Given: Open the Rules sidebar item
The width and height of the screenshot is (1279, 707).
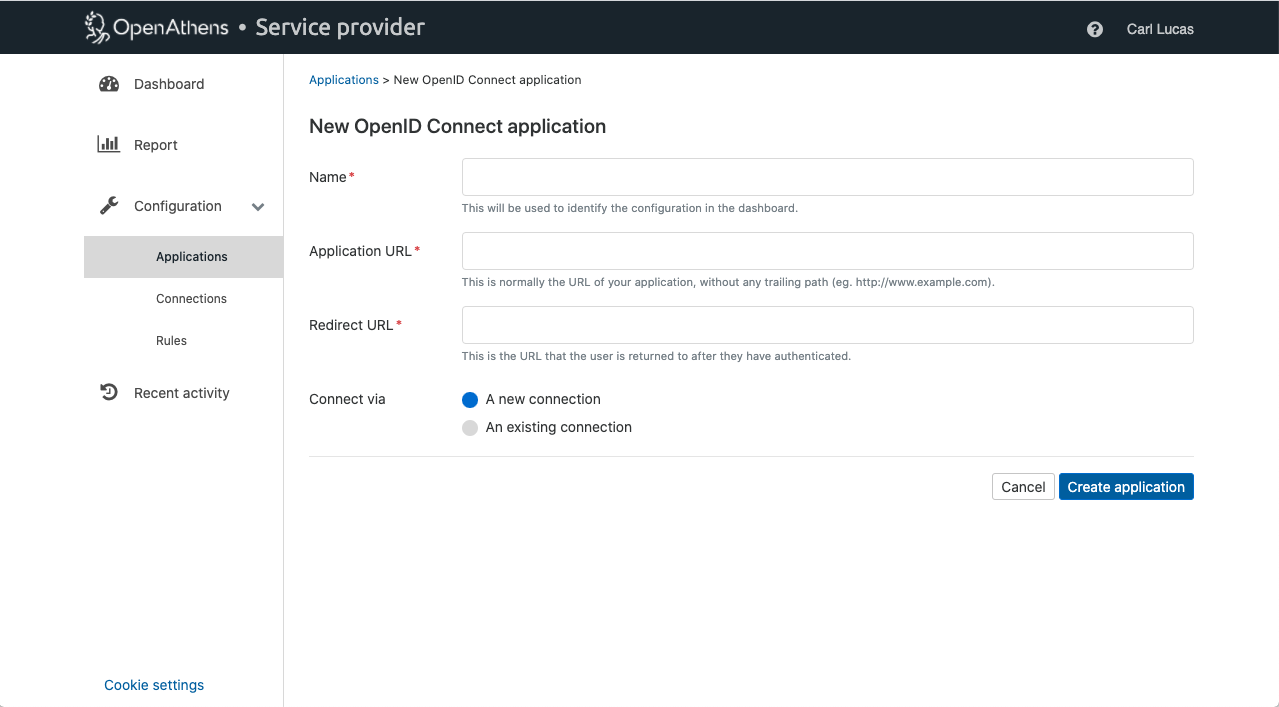Looking at the screenshot, I should [171, 341].
